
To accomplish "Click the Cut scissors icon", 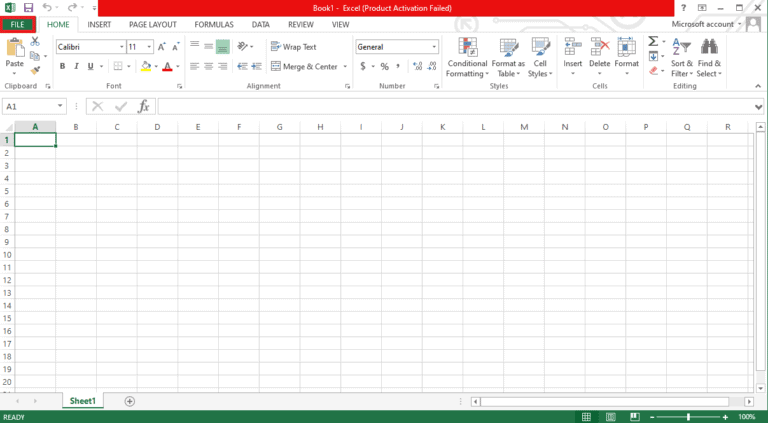I will coord(36,42).
